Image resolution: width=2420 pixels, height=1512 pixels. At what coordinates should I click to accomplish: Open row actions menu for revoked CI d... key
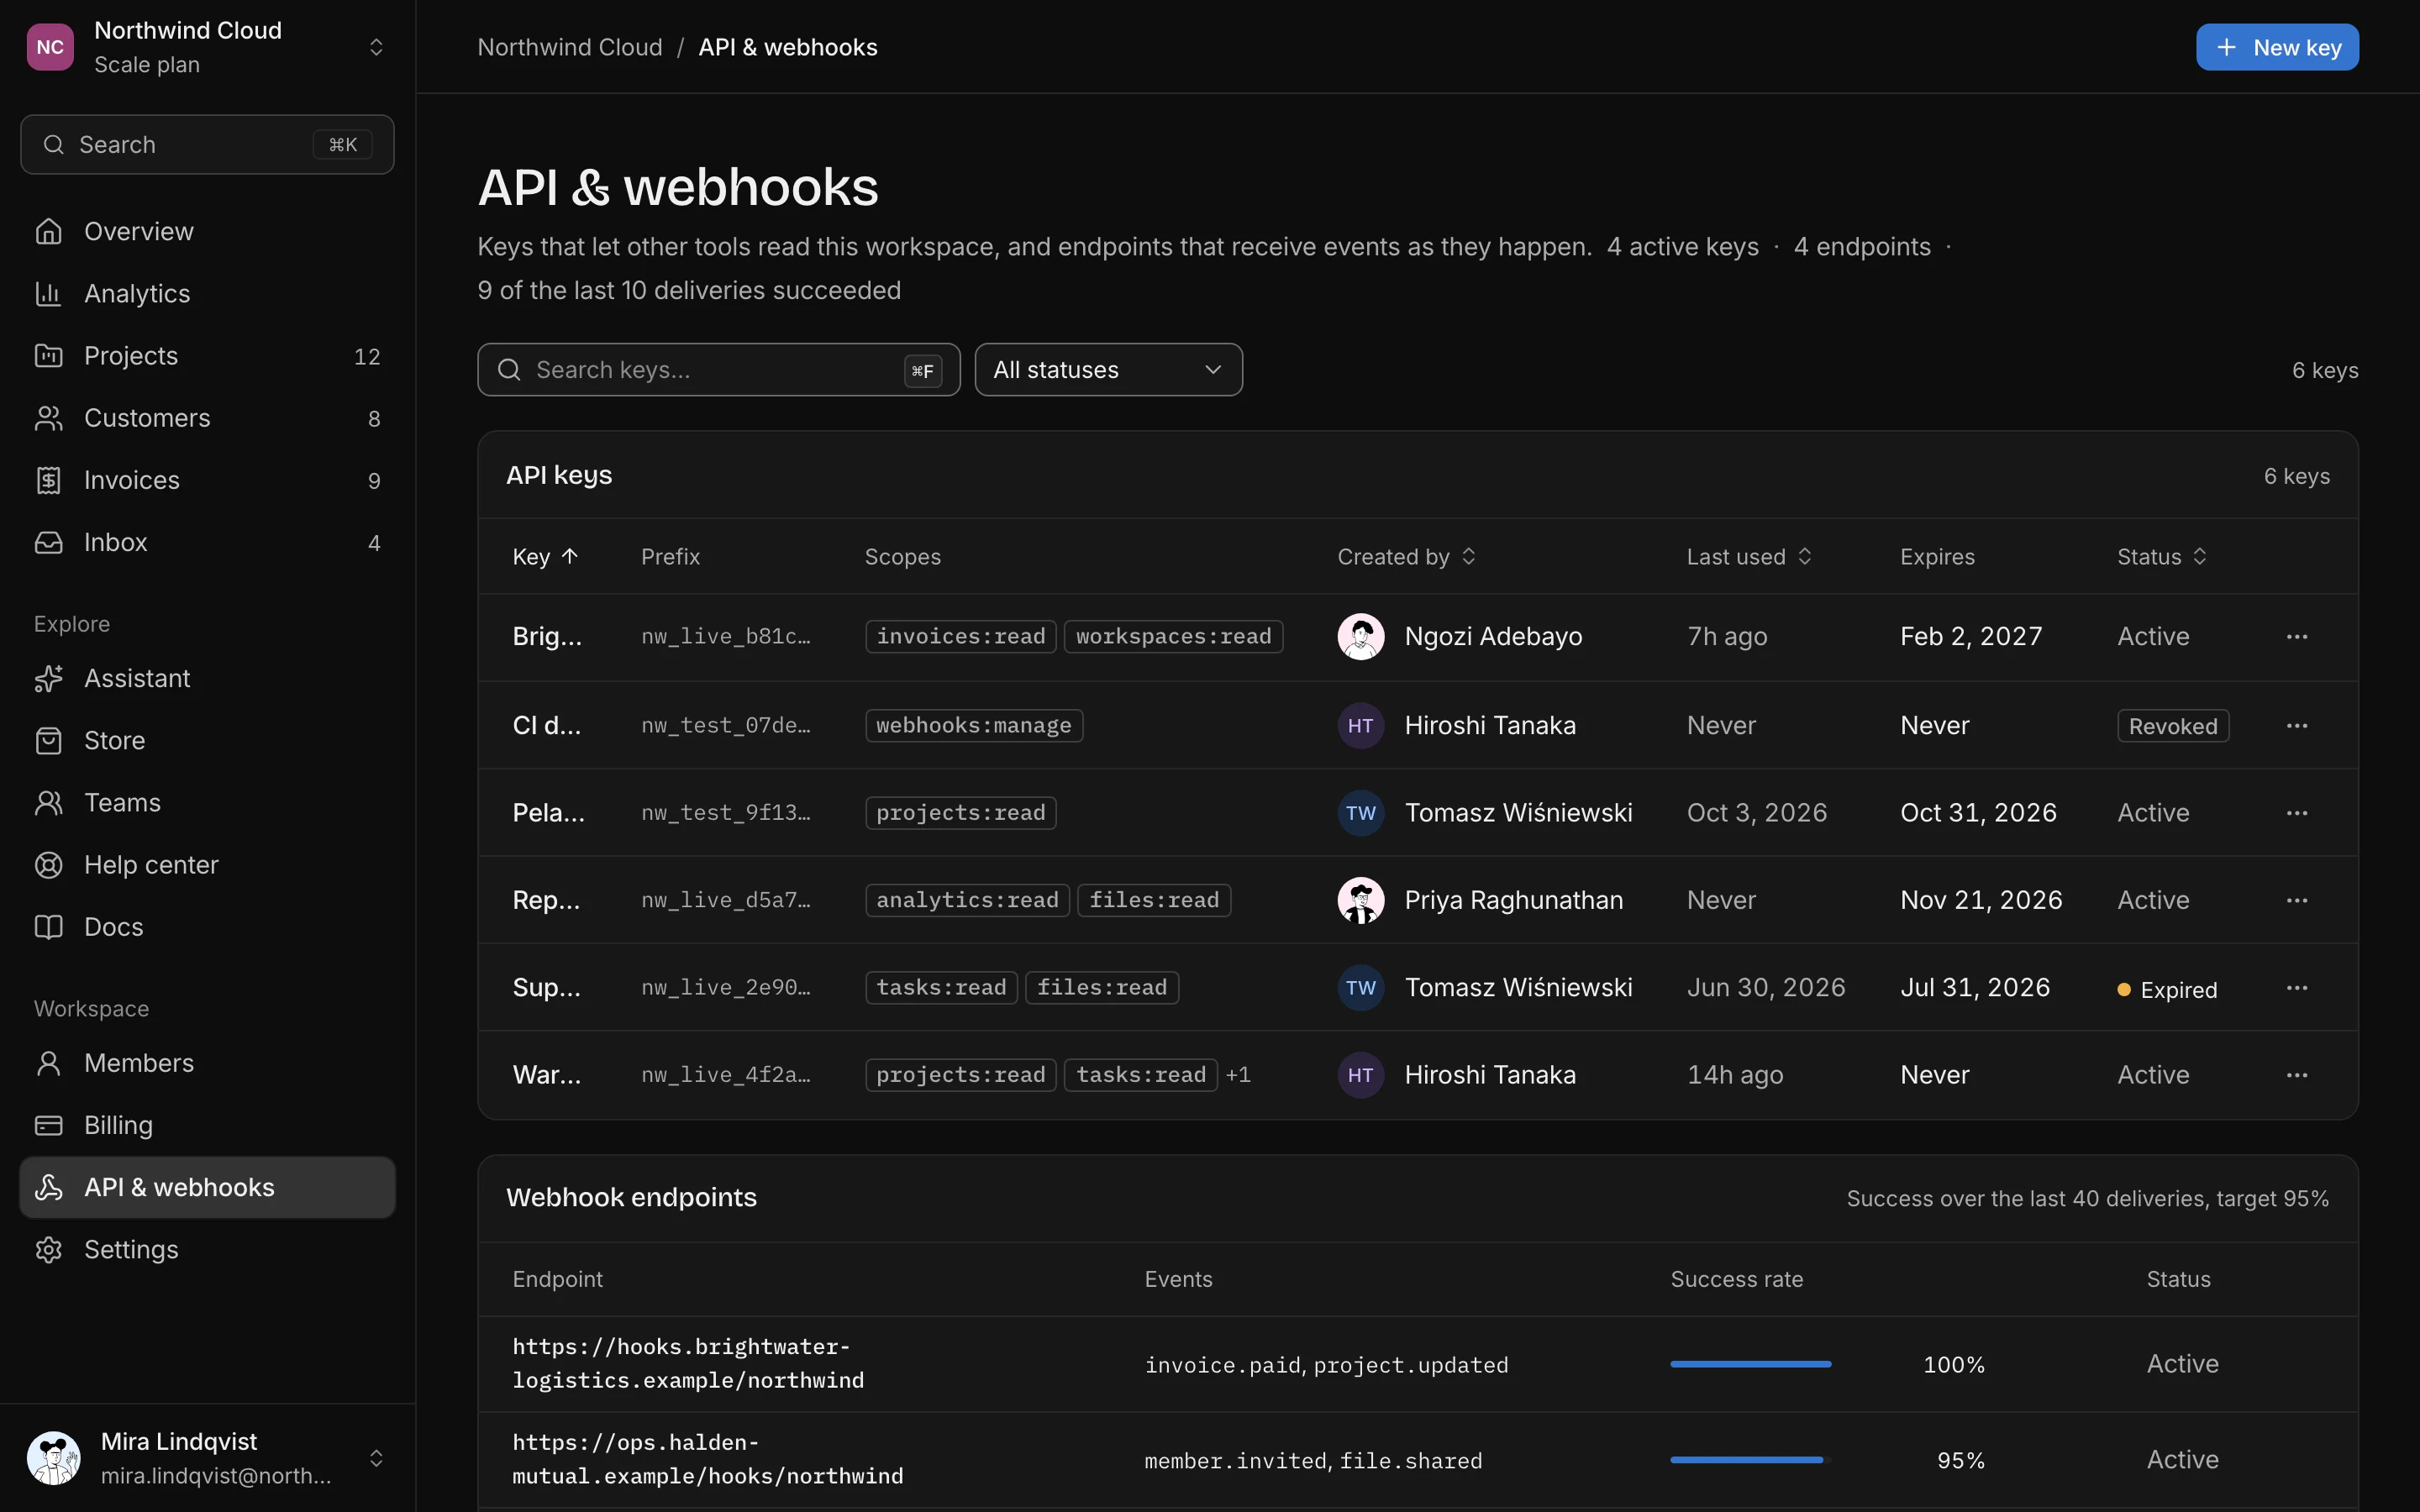2296,726
